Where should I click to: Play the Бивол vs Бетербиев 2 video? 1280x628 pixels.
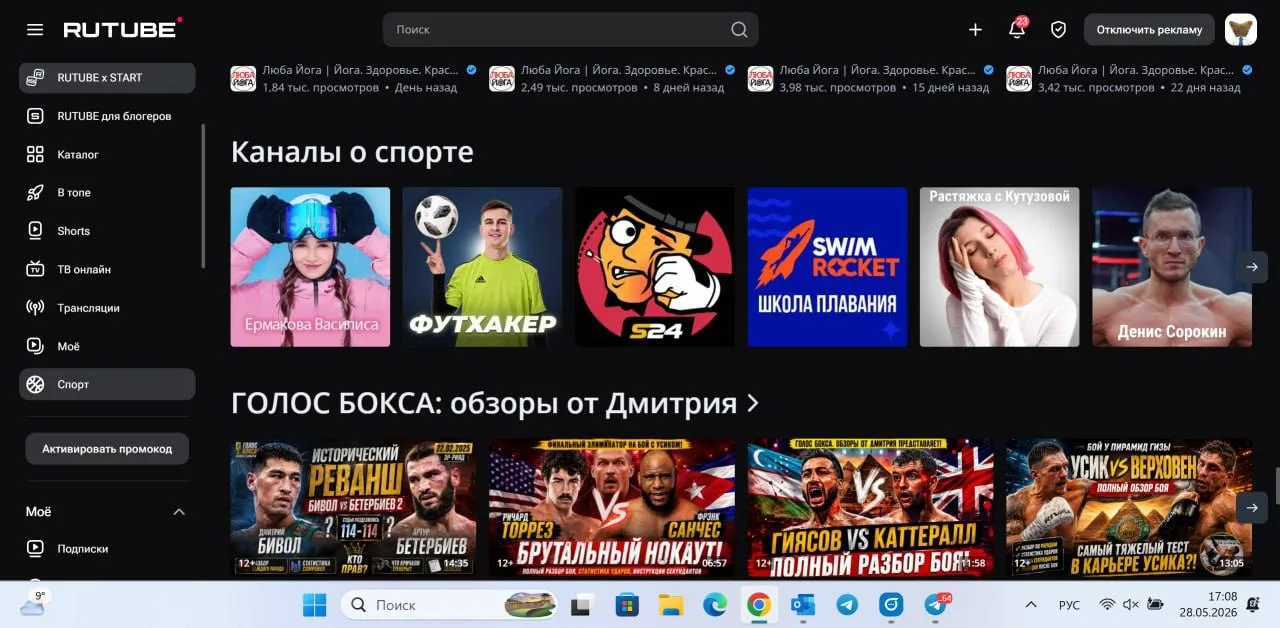pyautogui.click(x=353, y=507)
